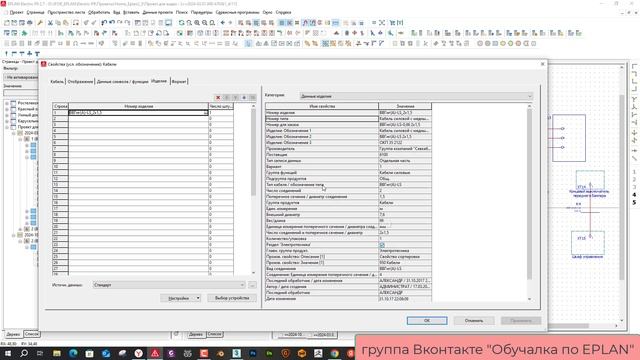The height and width of the screenshot is (360, 640).
Task: Click the parts table vertical scrollbar
Action: [x=253, y=188]
